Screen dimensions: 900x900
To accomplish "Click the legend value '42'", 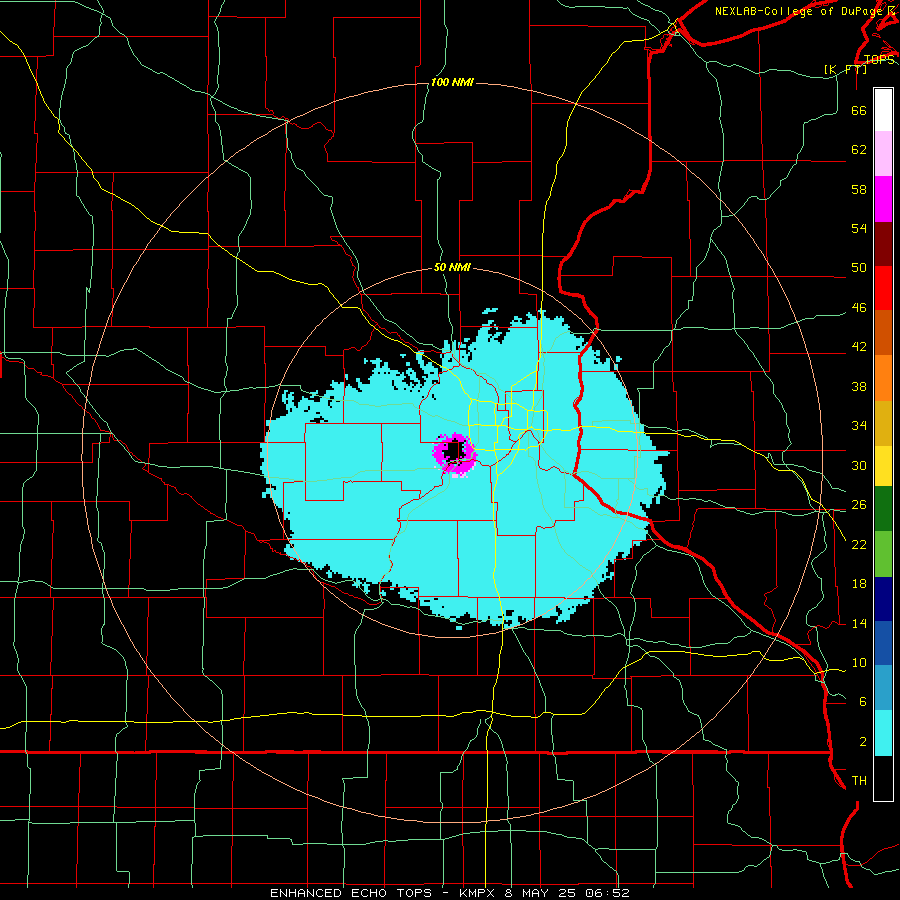I will 859,347.
